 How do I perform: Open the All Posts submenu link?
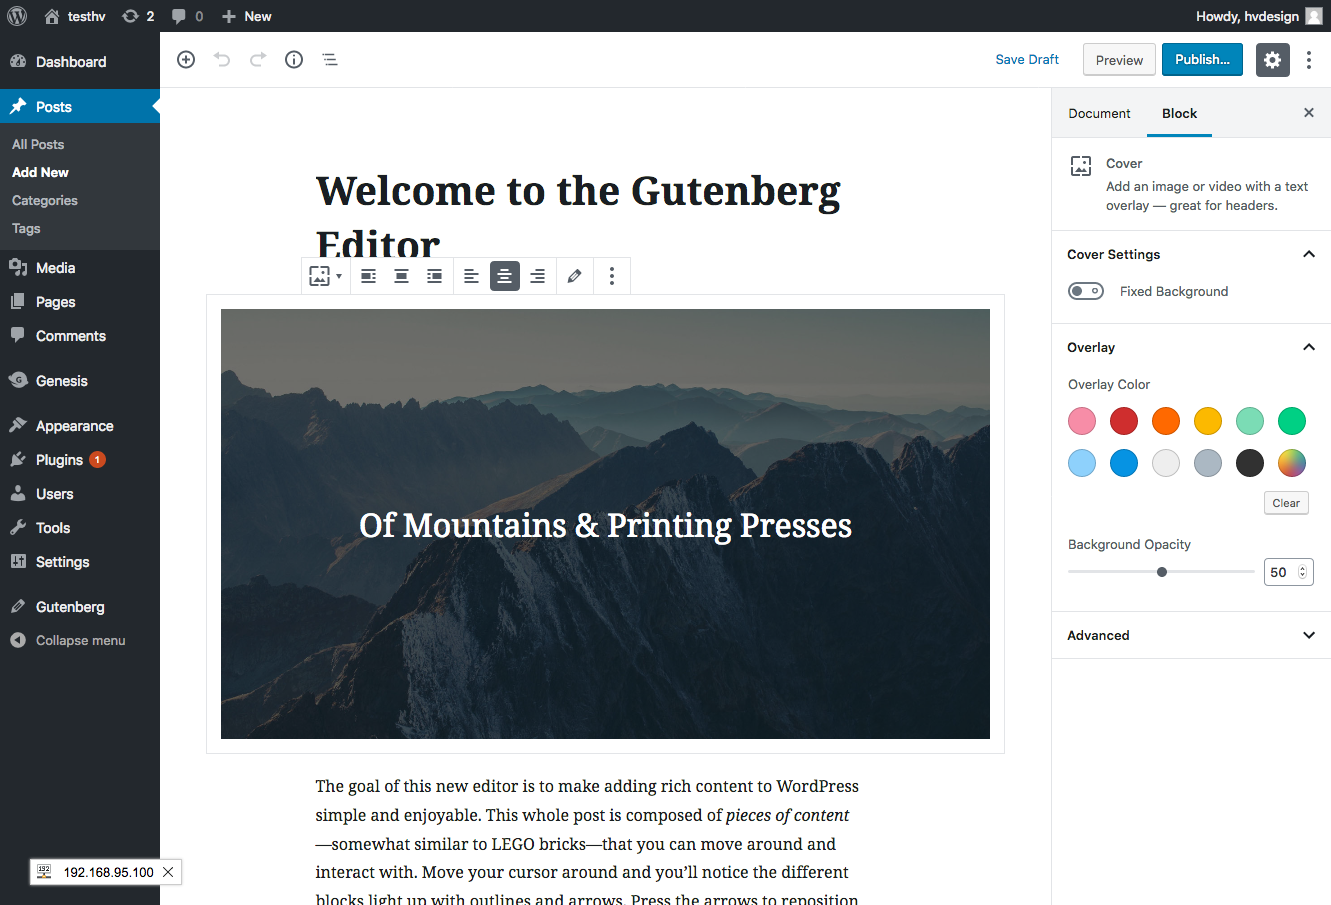click(38, 144)
